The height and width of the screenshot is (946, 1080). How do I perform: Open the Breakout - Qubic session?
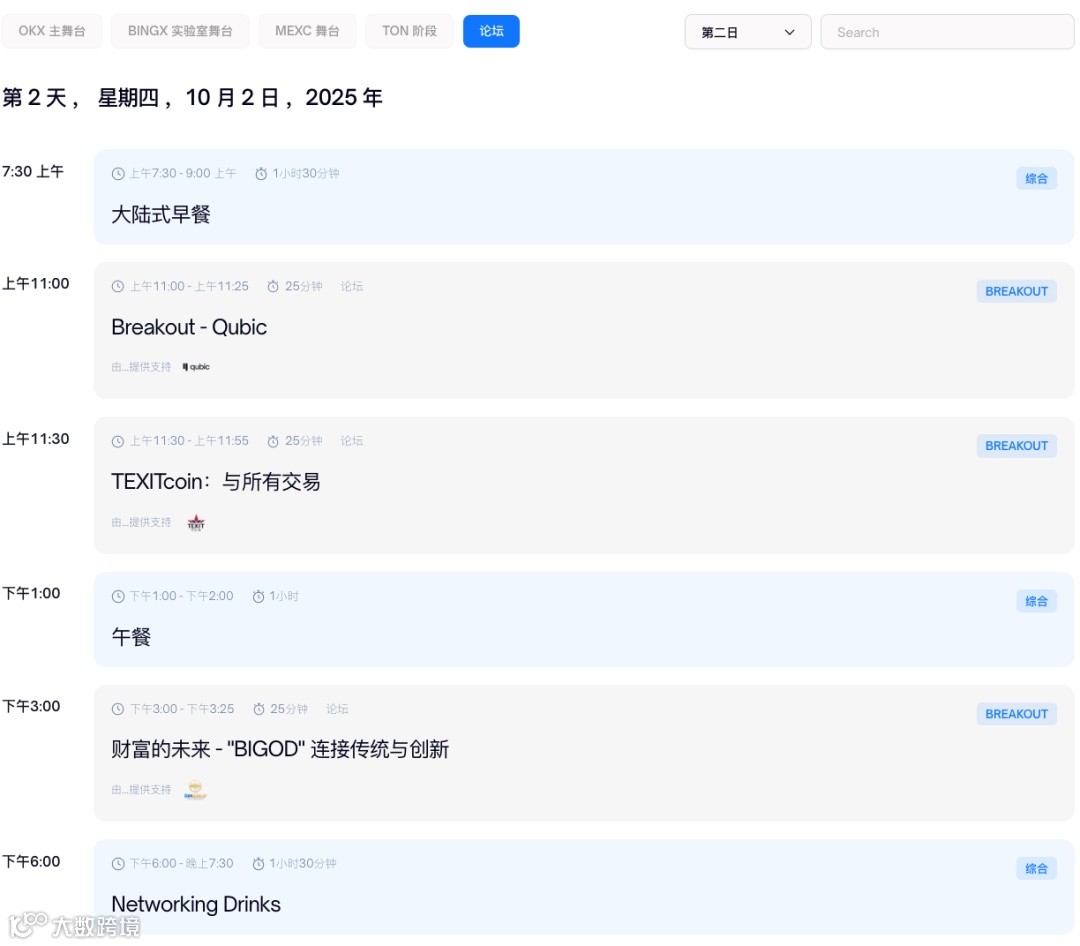(189, 327)
